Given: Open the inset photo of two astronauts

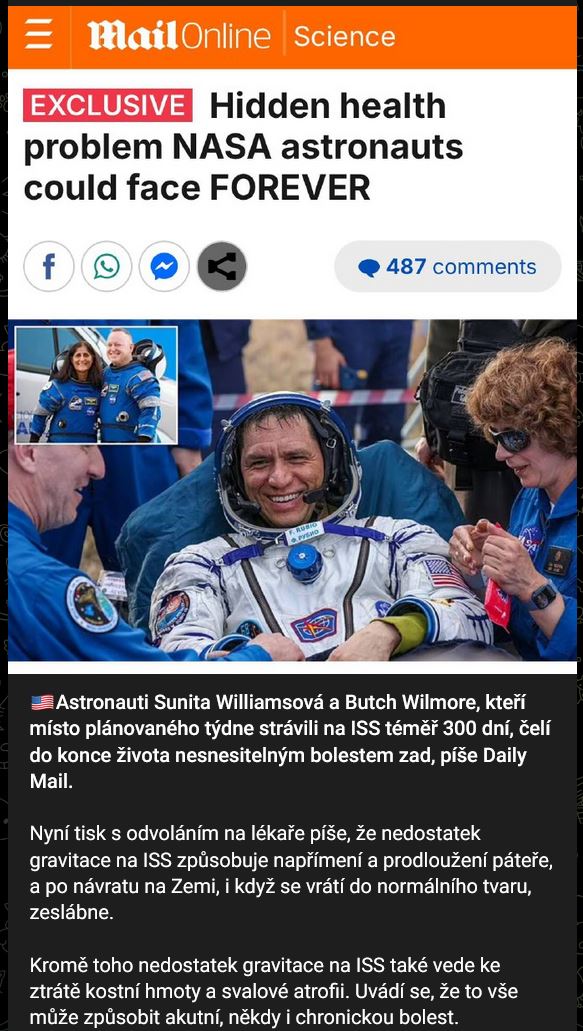Looking at the screenshot, I should tap(97, 385).
